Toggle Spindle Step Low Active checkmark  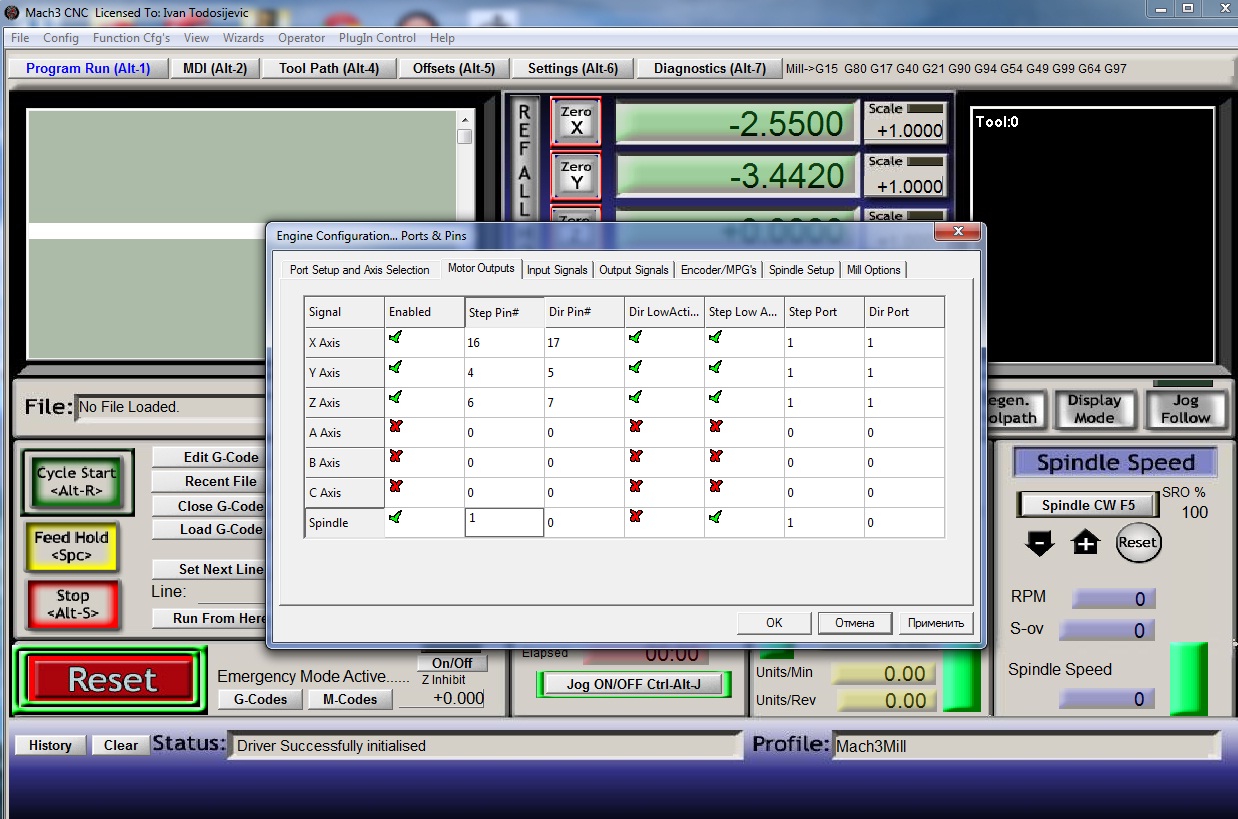click(x=715, y=517)
